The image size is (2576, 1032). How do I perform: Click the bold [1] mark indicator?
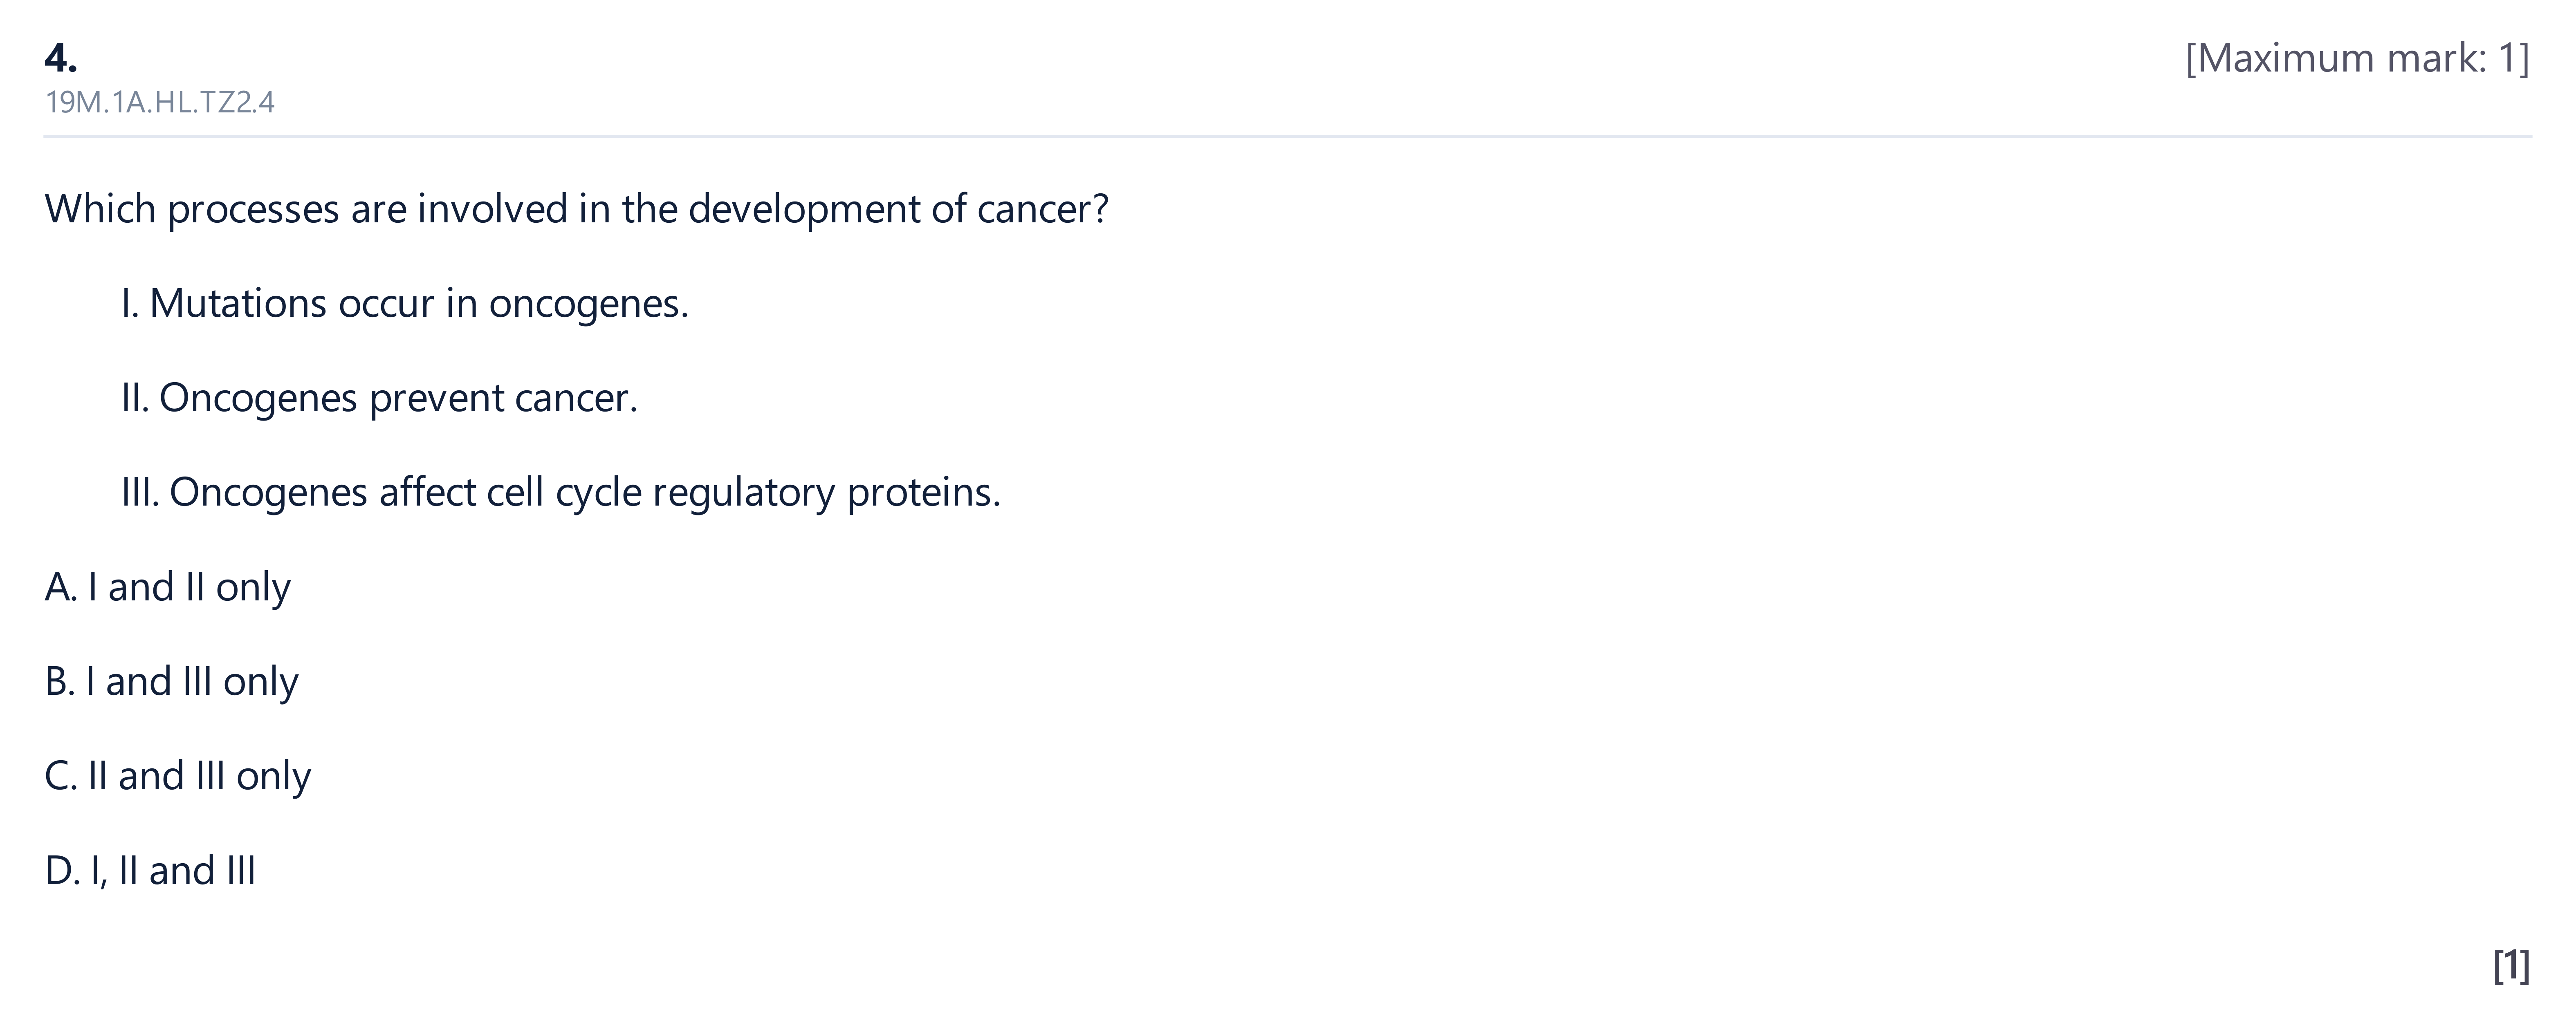(2511, 966)
